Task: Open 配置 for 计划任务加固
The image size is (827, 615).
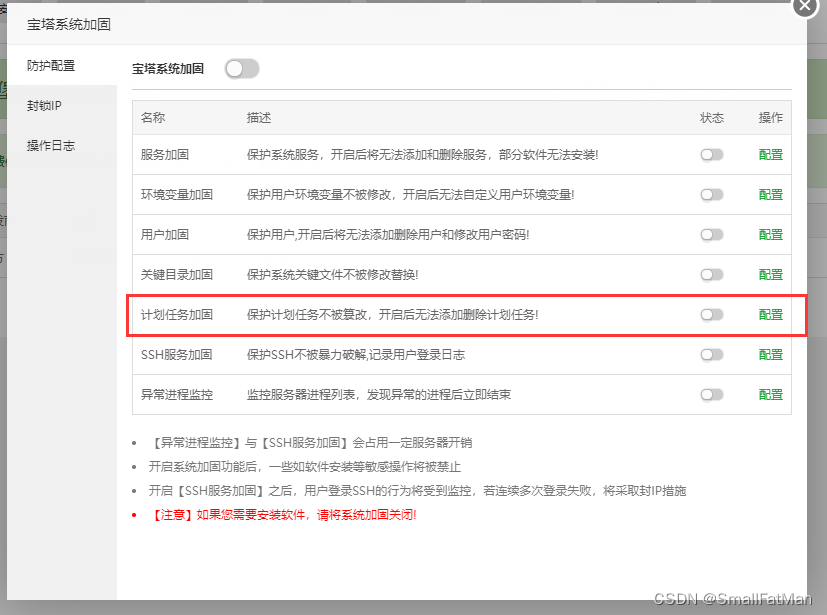Action: (771, 315)
